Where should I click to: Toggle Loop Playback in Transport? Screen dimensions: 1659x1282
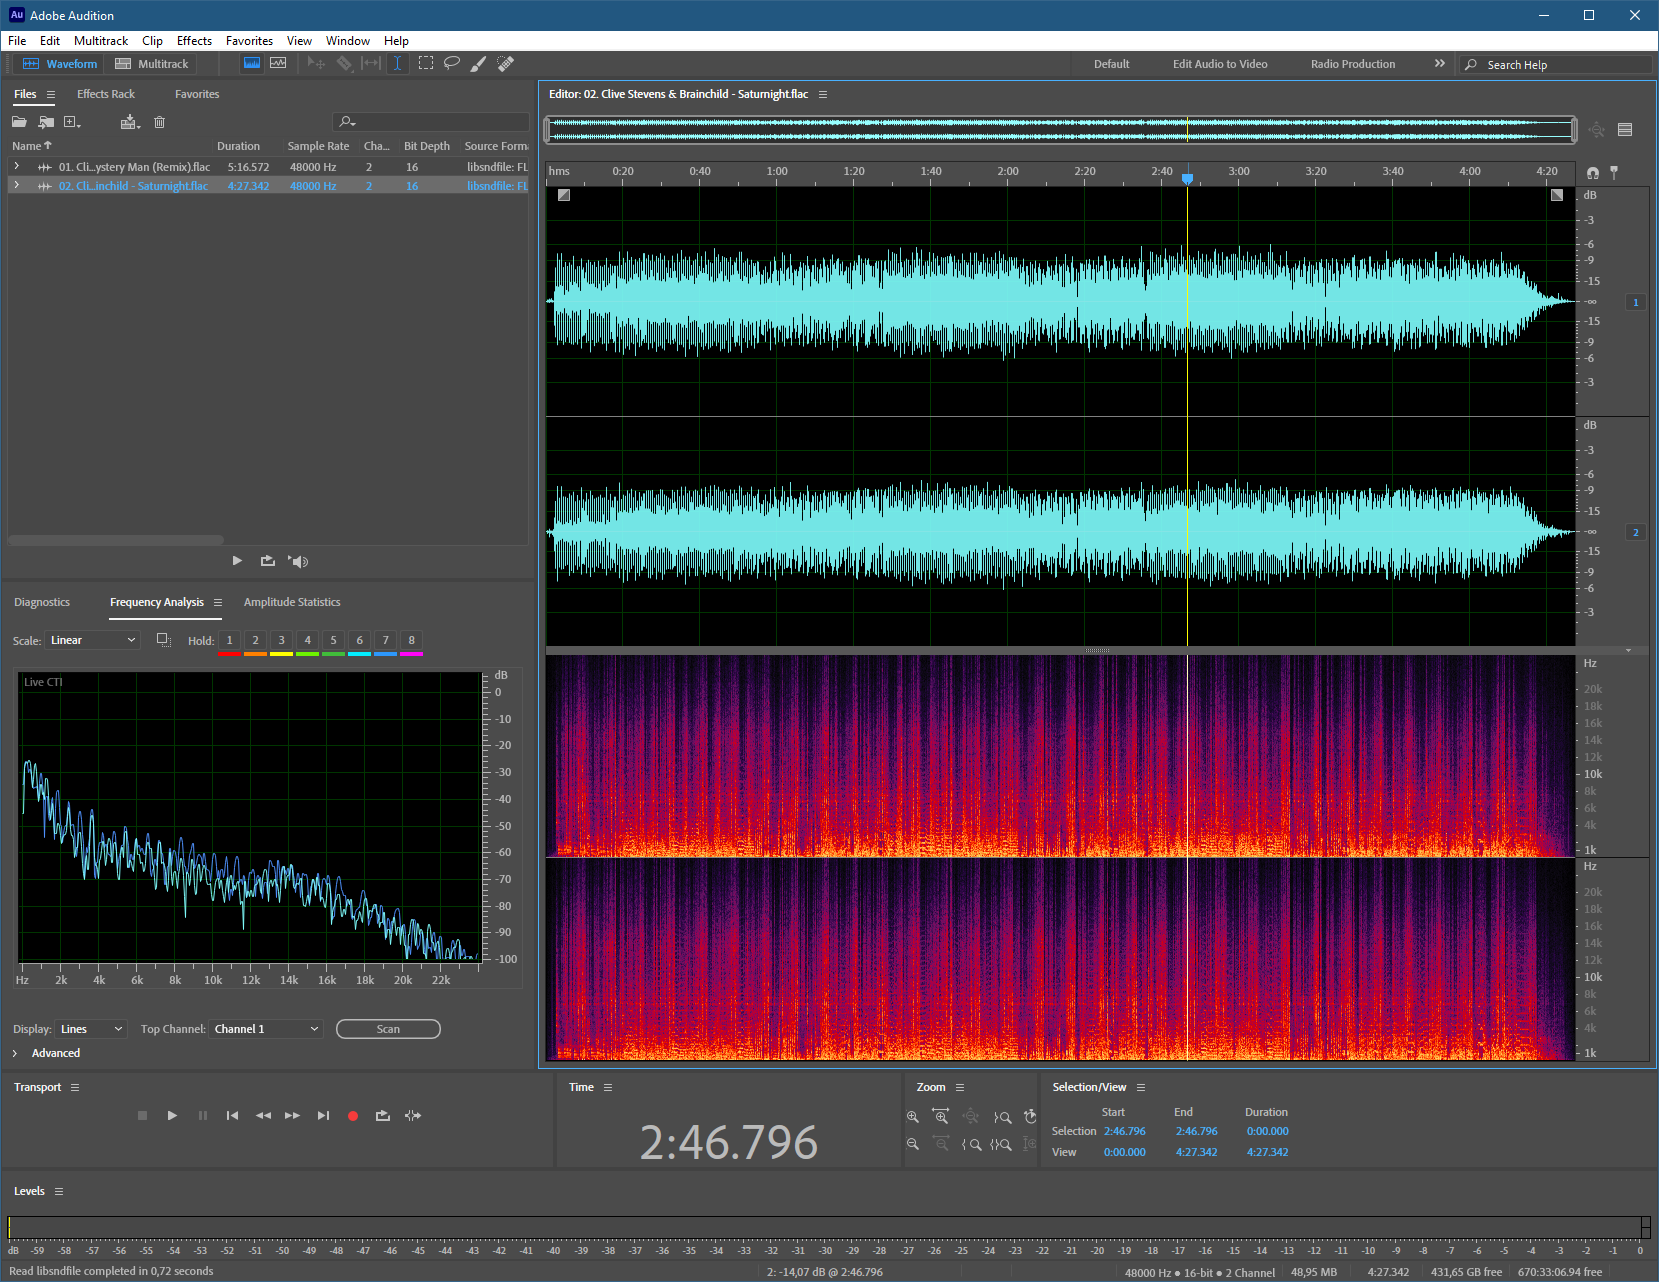pyautogui.click(x=382, y=1116)
